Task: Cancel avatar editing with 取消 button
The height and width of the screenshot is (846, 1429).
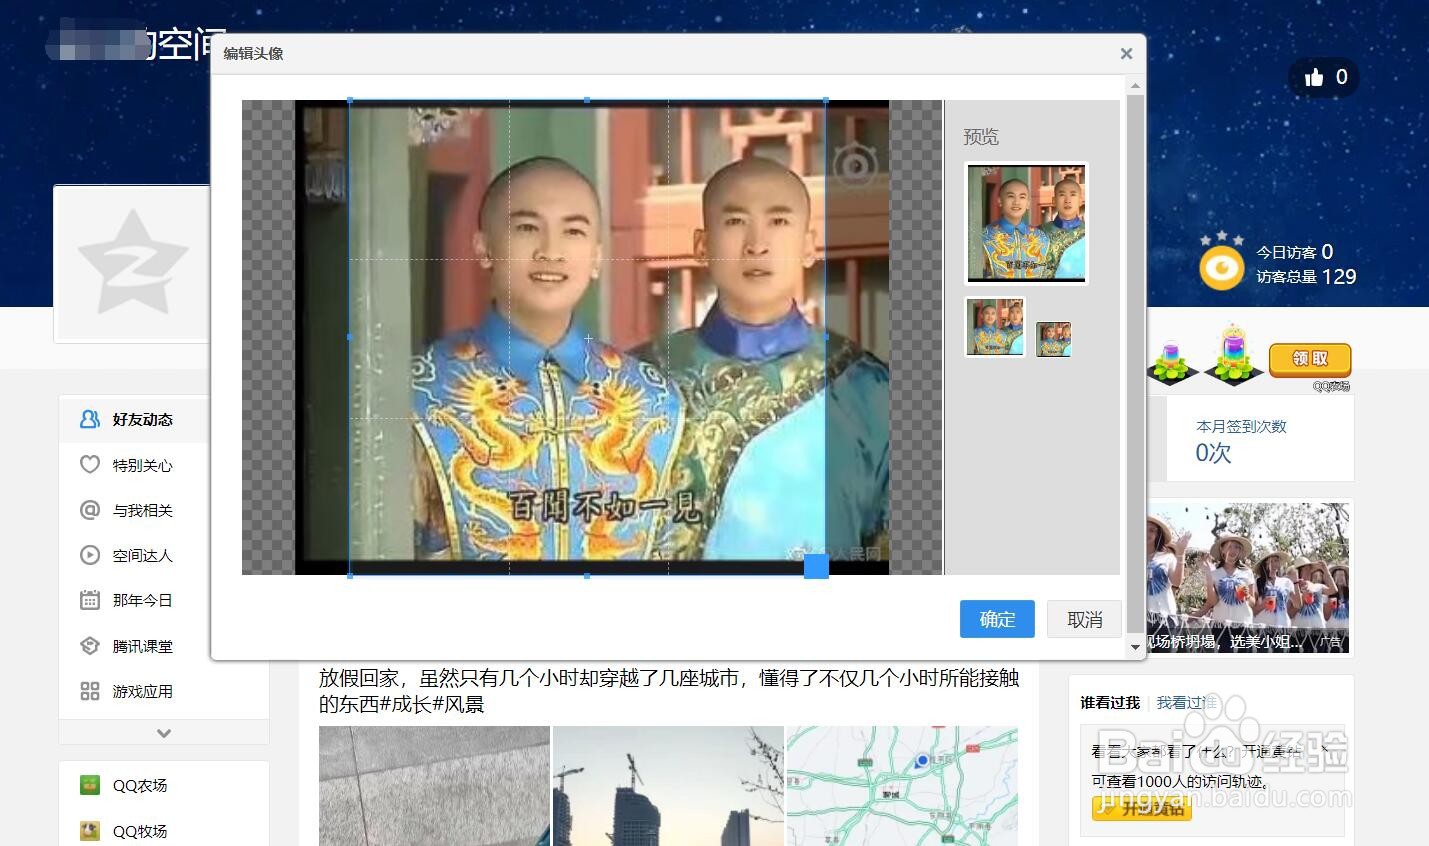Action: click(x=1084, y=619)
